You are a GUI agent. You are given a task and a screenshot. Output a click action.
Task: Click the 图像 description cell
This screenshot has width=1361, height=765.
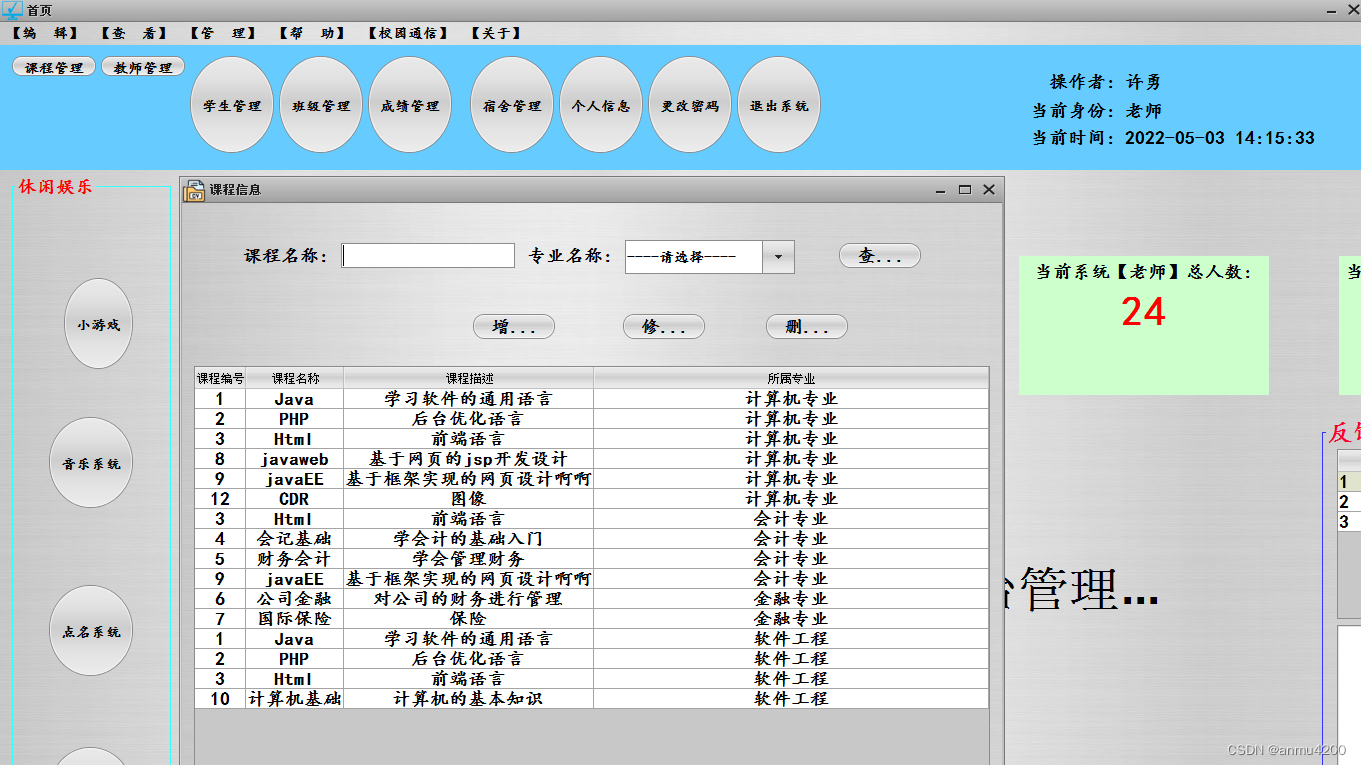(x=468, y=499)
